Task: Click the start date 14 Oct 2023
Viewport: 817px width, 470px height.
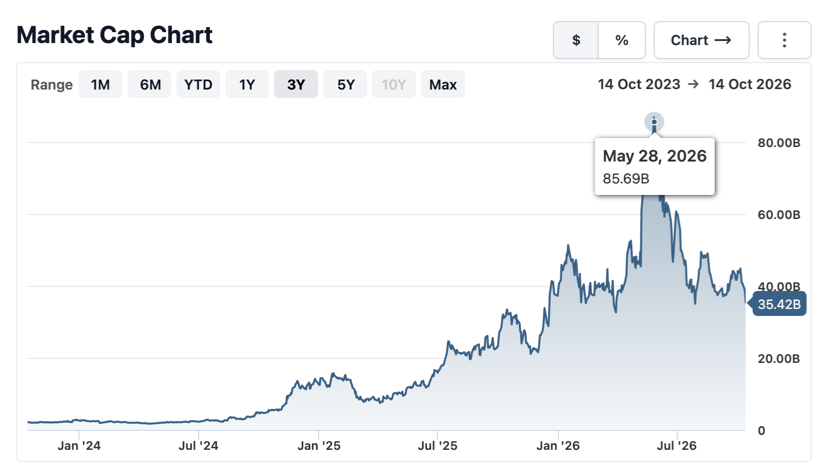Action: 639,84
